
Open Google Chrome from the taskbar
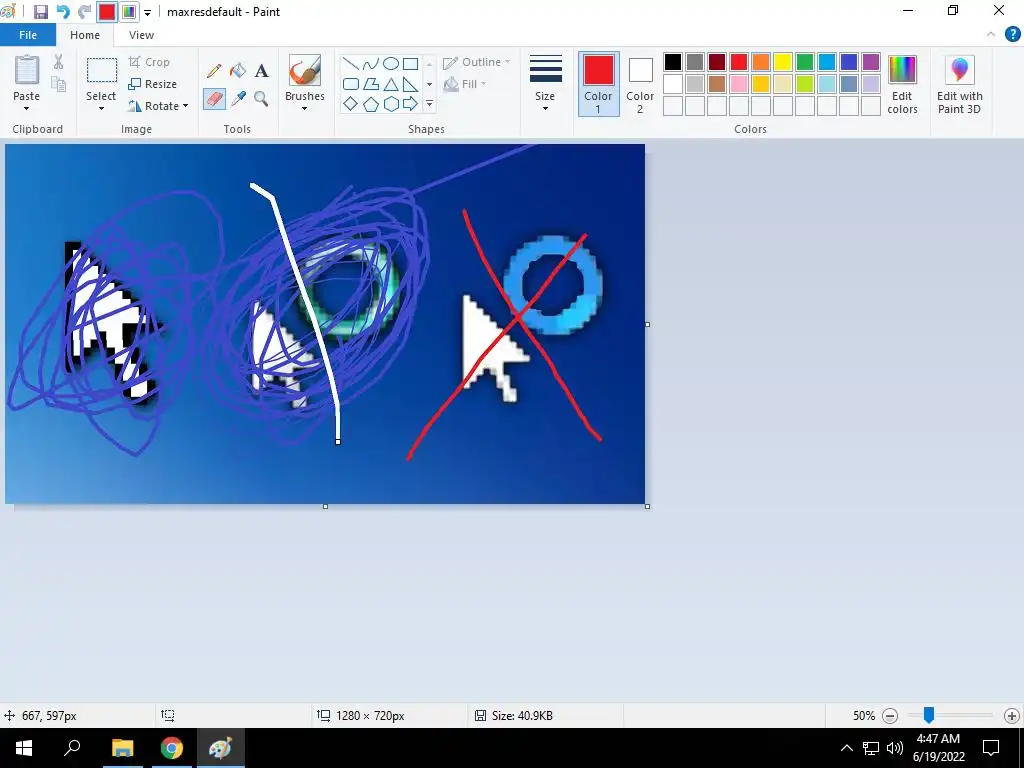[x=172, y=748]
